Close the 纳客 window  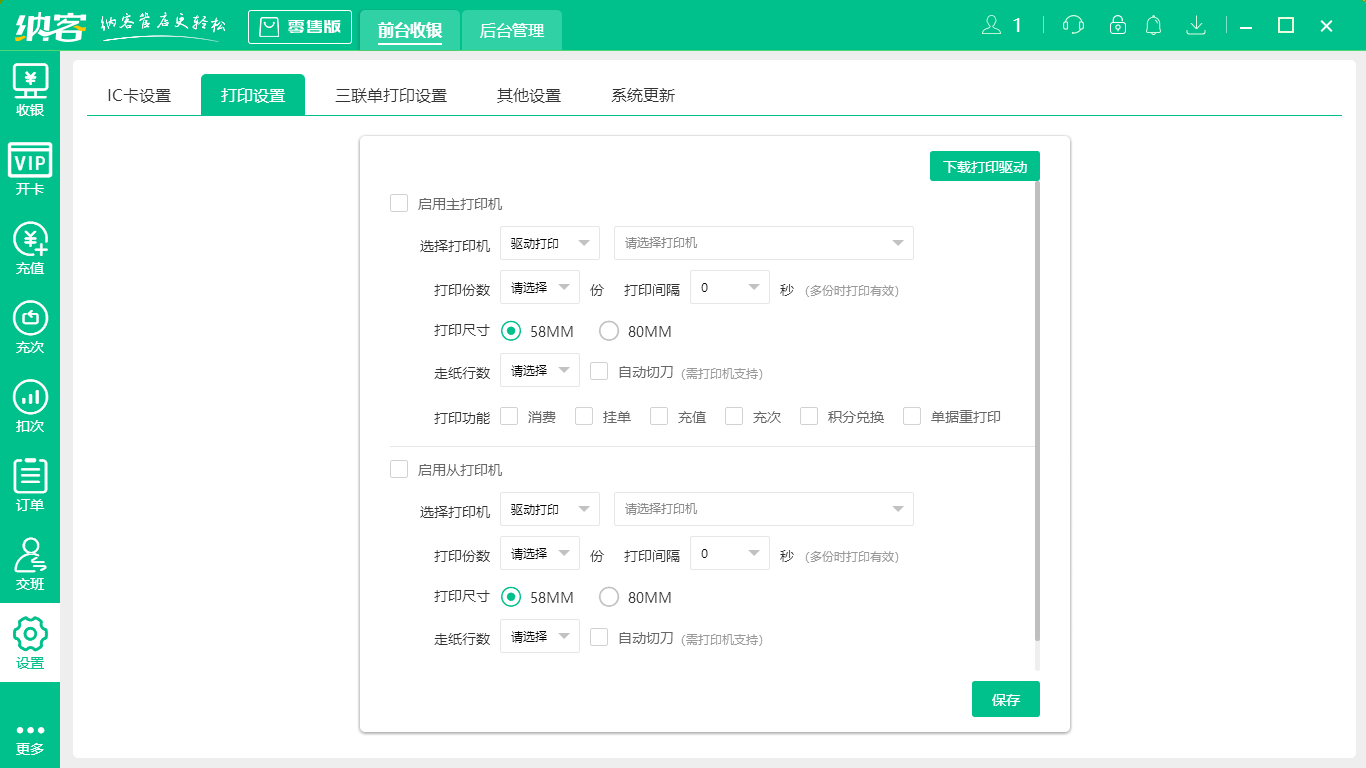(x=1326, y=26)
